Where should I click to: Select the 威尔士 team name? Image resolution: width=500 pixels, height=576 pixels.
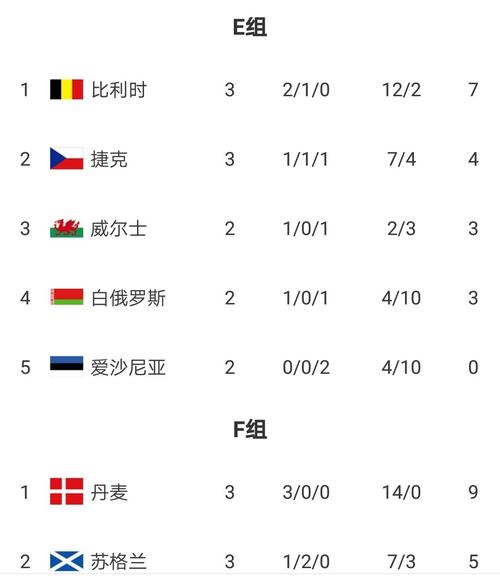[x=119, y=228]
